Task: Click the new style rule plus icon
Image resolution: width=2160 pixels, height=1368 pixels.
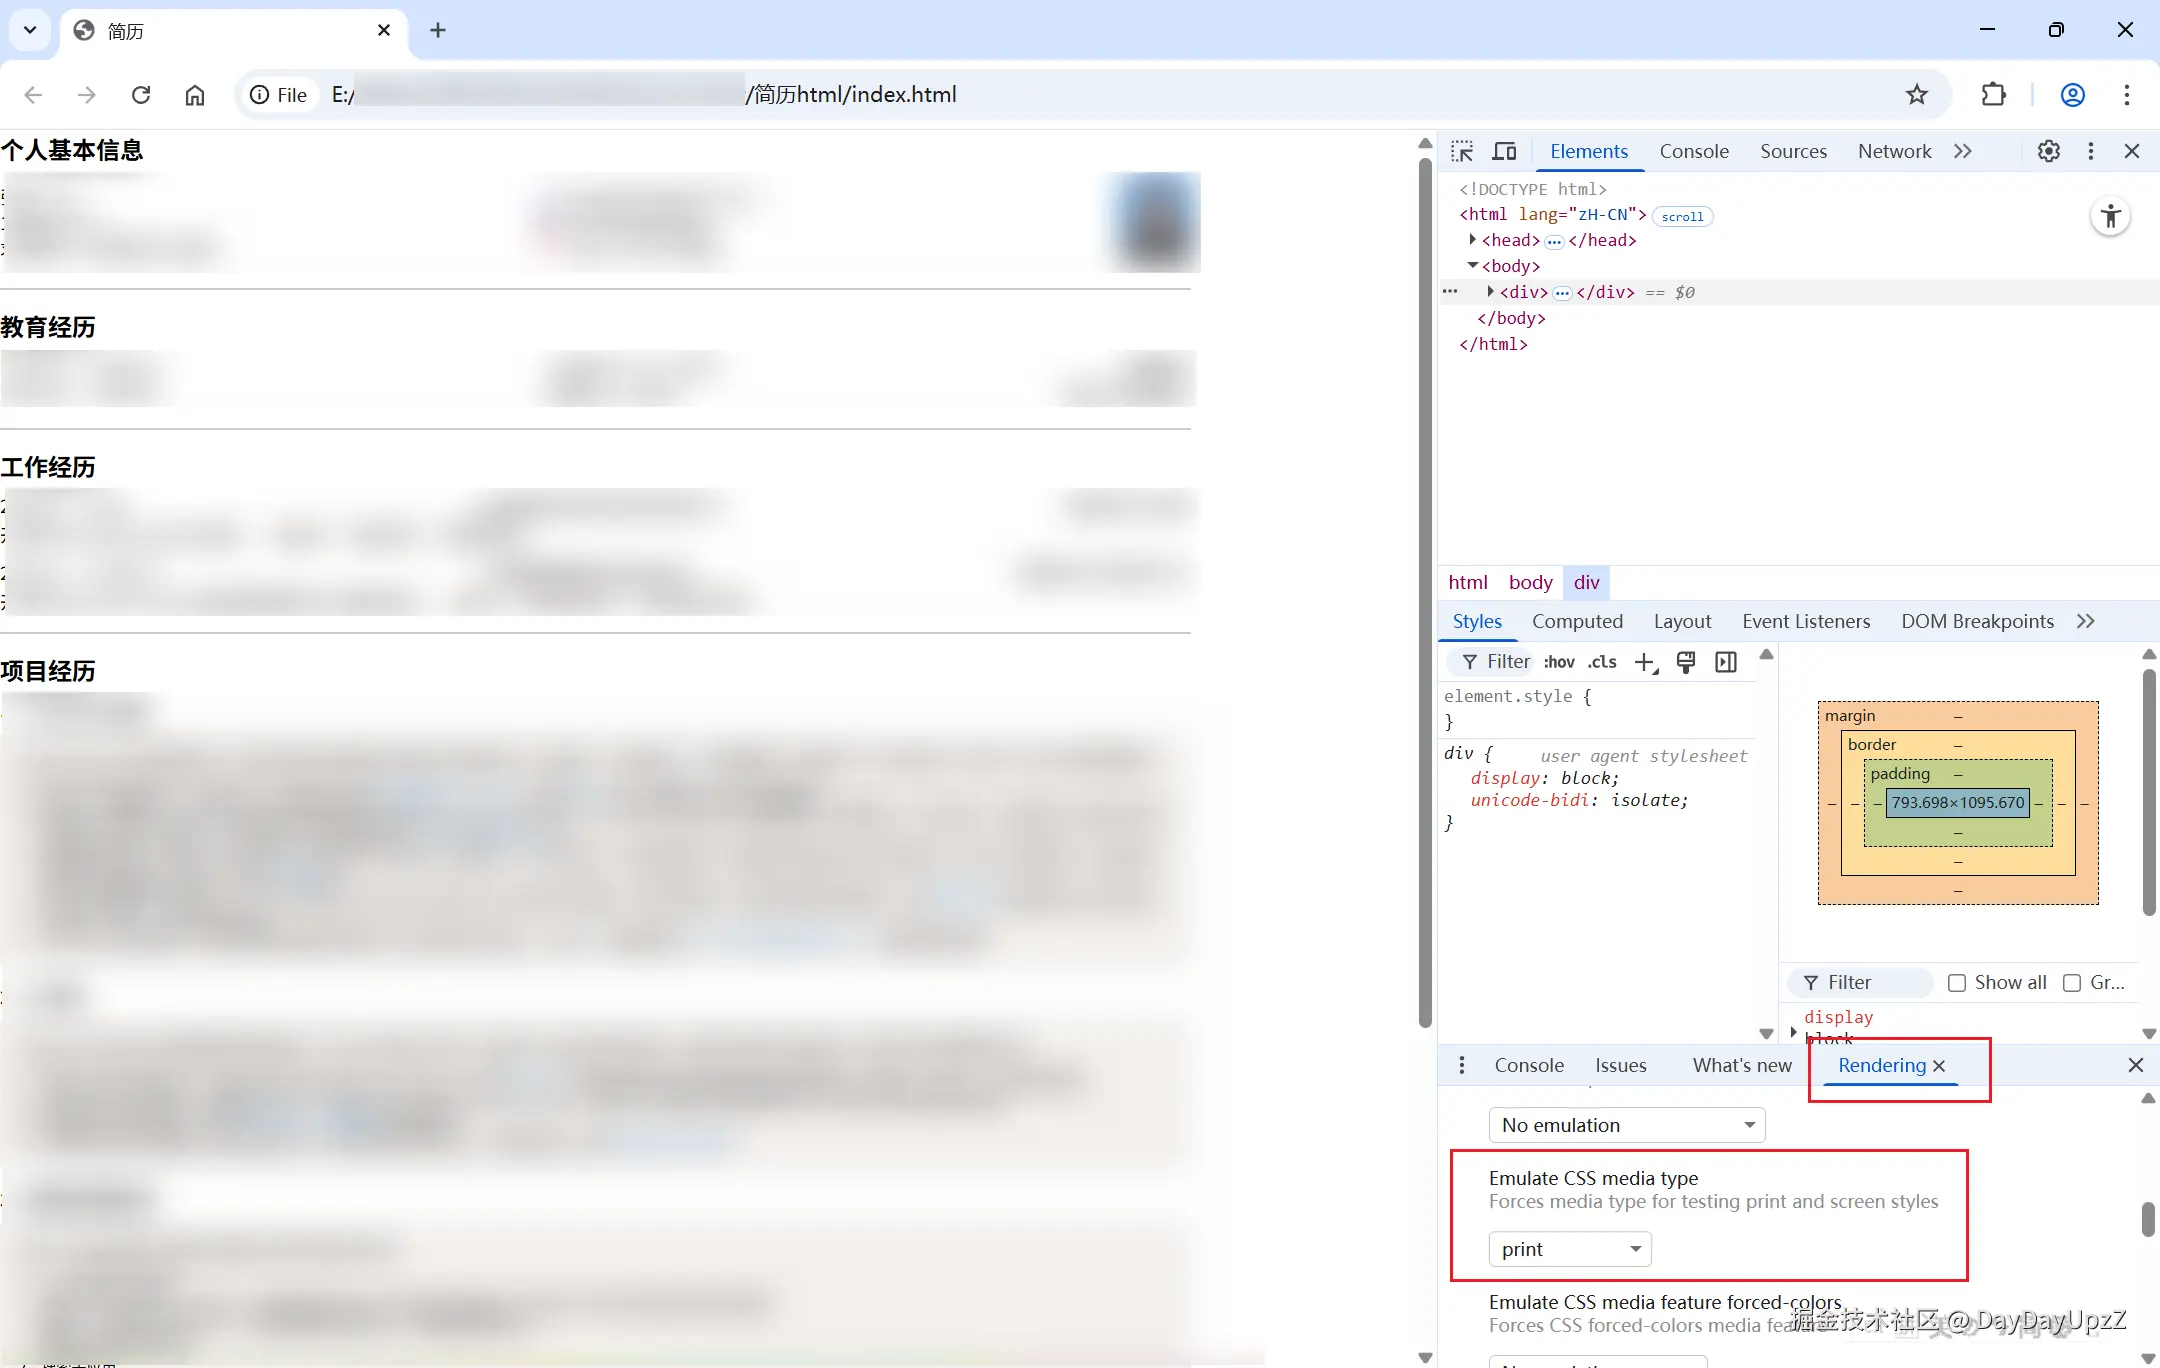Action: click(x=1645, y=662)
